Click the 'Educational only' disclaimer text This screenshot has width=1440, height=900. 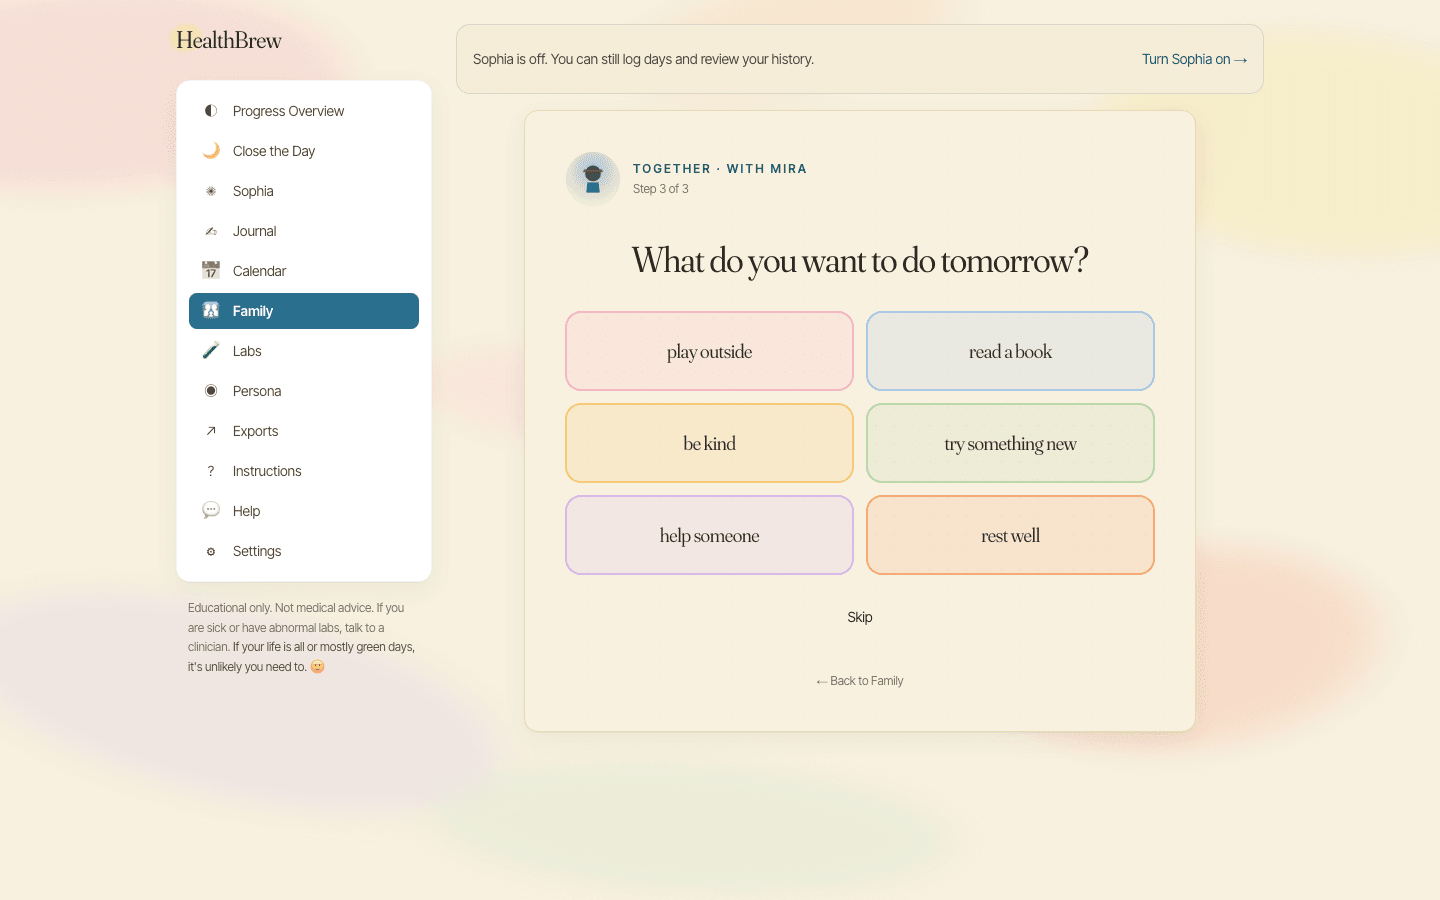coord(301,637)
